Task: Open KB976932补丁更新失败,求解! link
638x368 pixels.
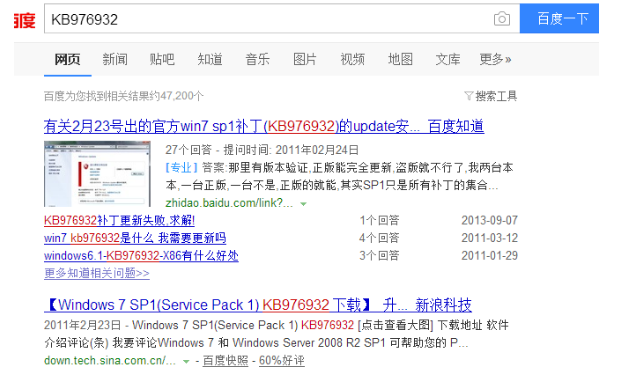Action: 119,220
